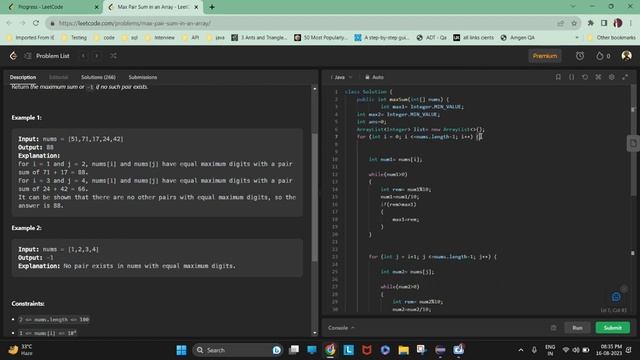Click the Run button
The height and width of the screenshot is (360, 640).
(577, 328)
